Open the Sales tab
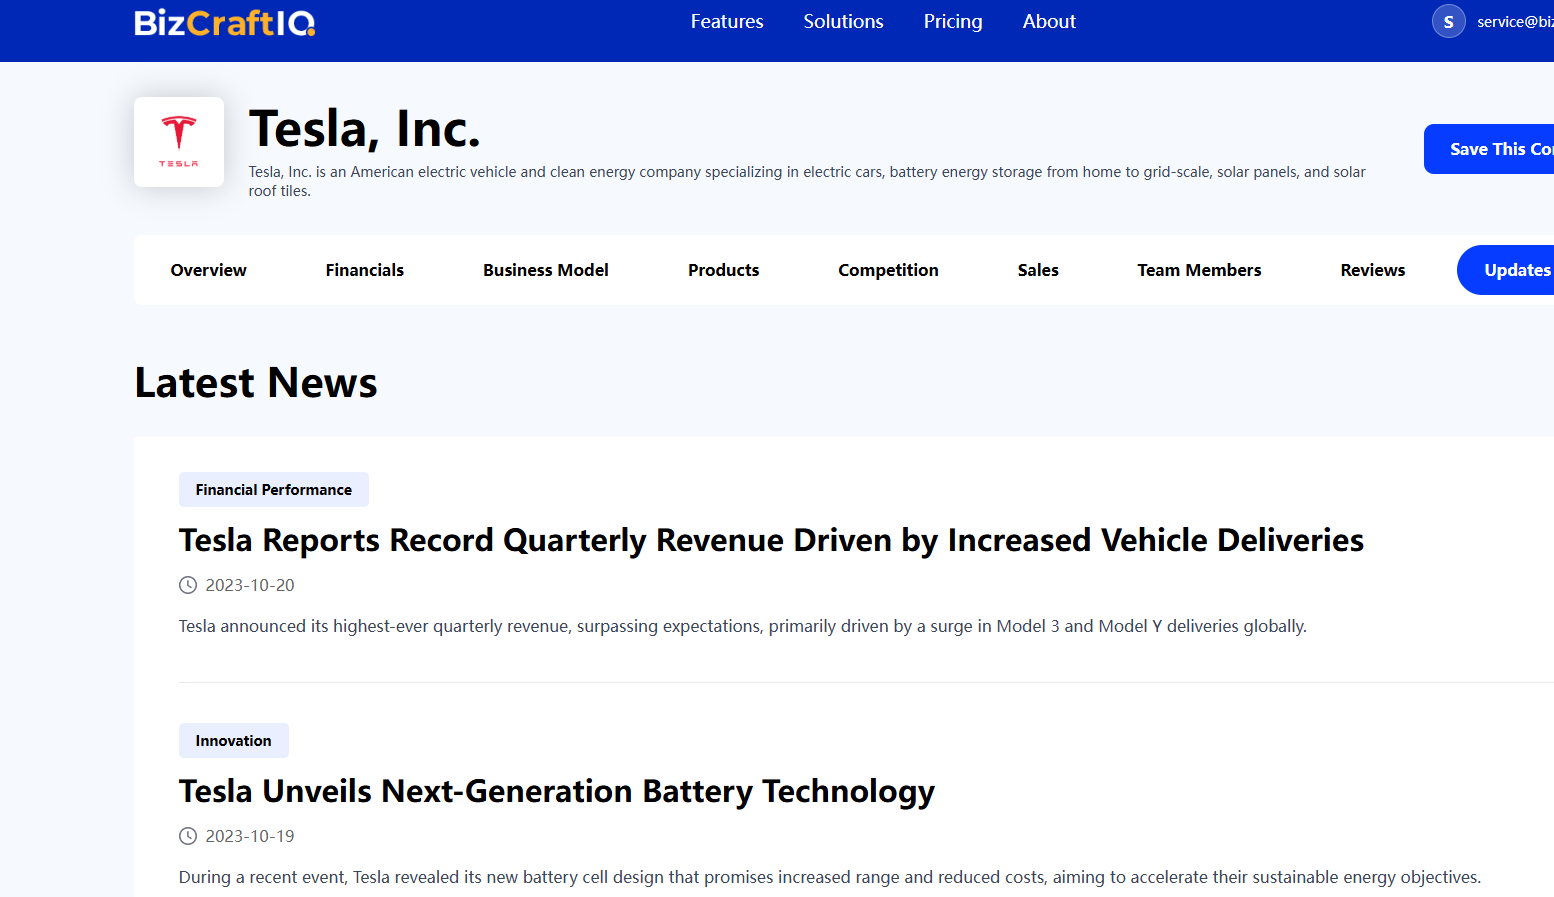Screen dimensions: 1554x897 click(x=1038, y=270)
